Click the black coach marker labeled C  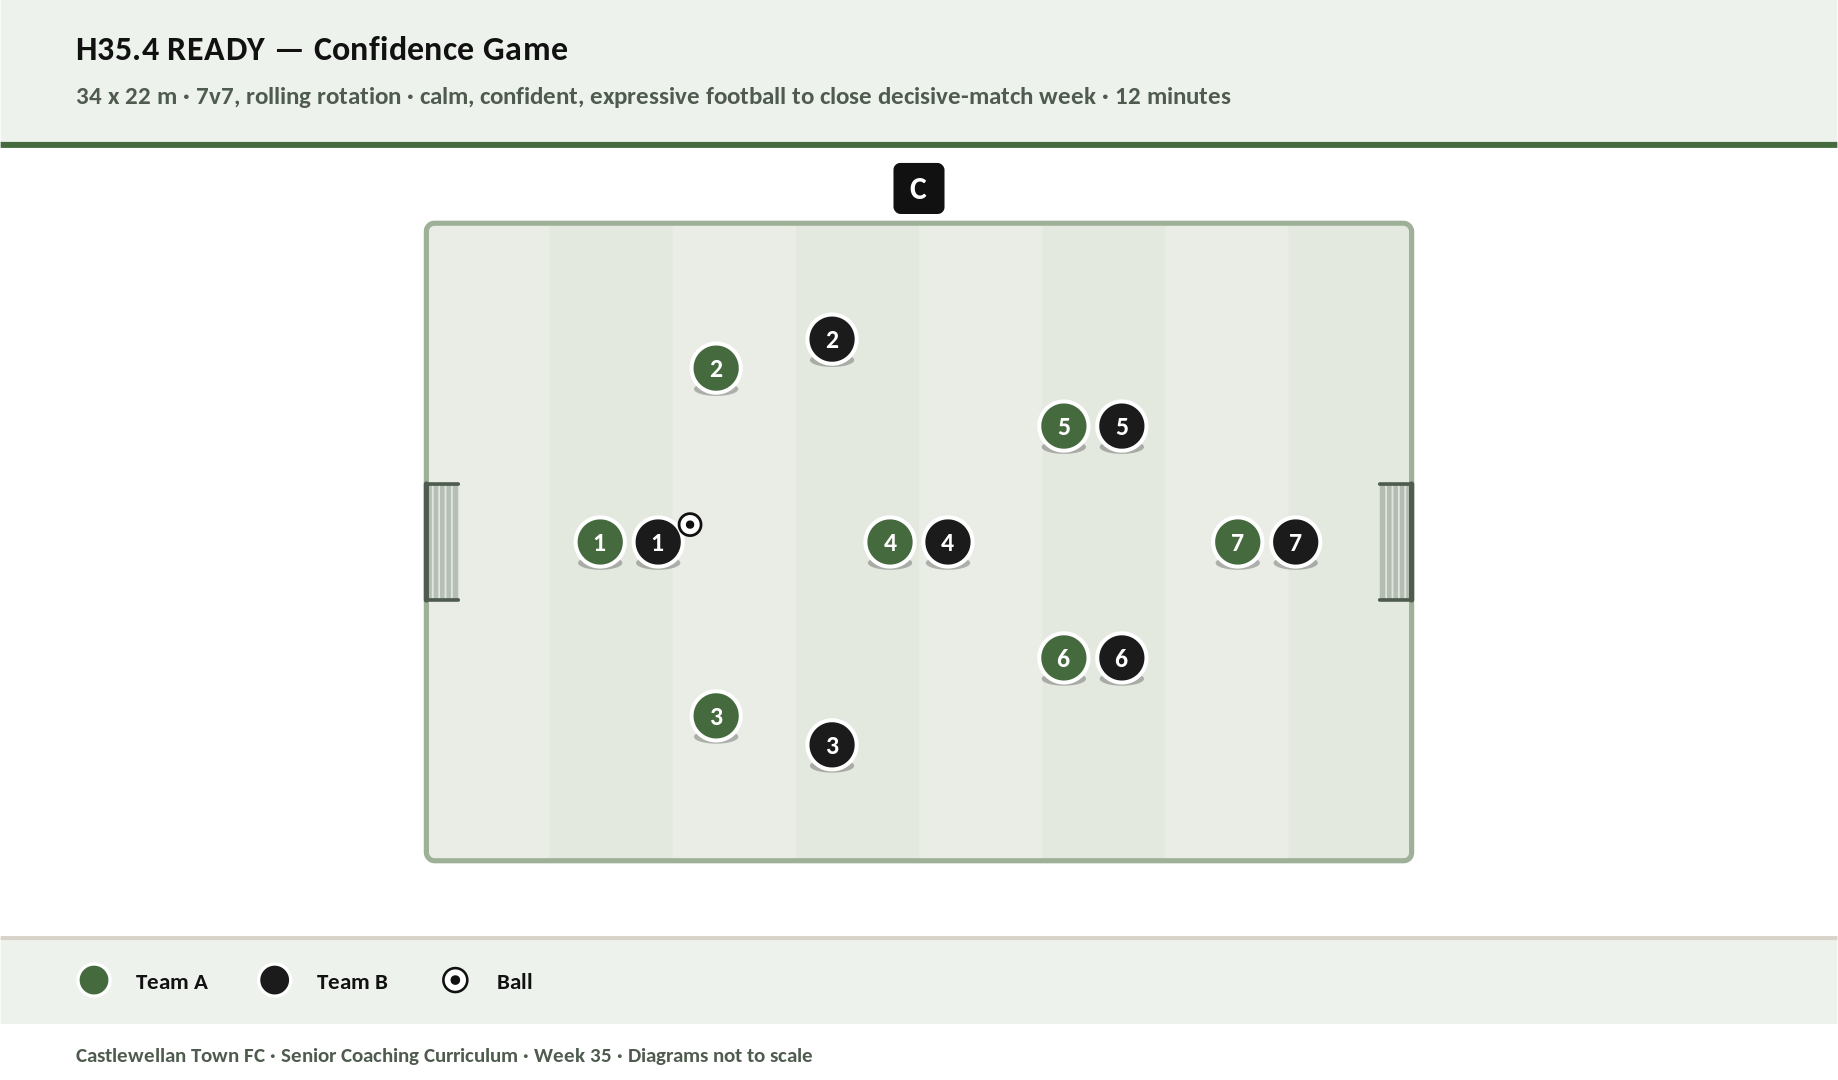tap(918, 188)
